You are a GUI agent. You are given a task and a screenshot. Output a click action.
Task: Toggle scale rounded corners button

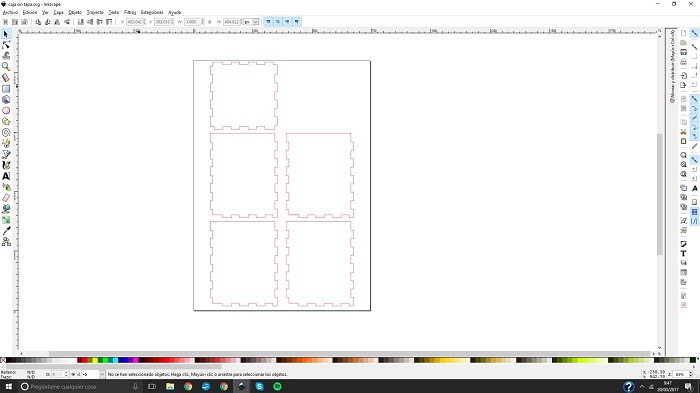277,21
